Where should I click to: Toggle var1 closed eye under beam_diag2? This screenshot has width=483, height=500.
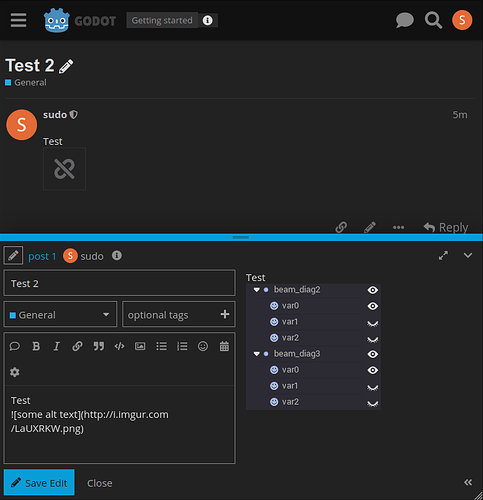[x=373, y=323]
